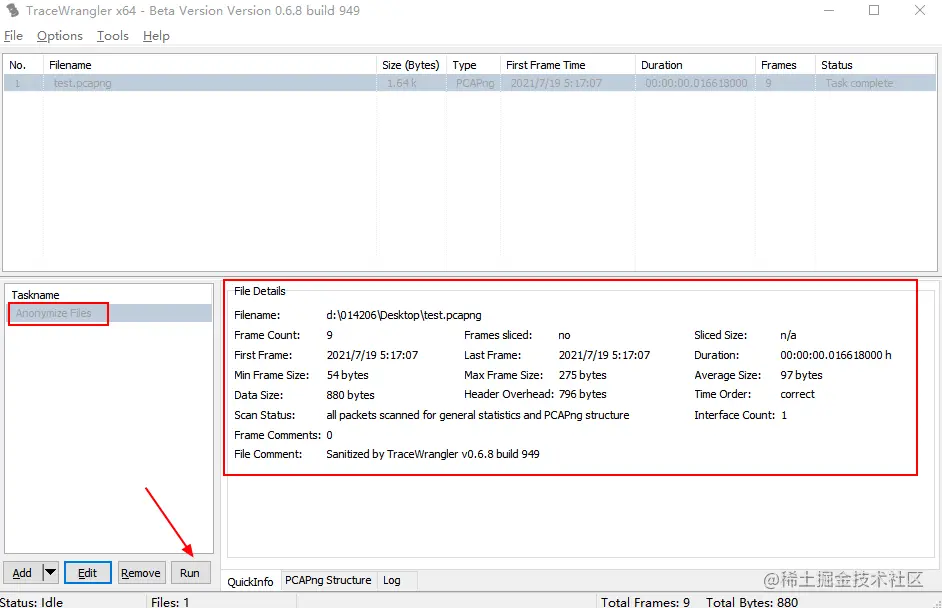
Task: Click the Remove task button
Action: tap(141, 573)
